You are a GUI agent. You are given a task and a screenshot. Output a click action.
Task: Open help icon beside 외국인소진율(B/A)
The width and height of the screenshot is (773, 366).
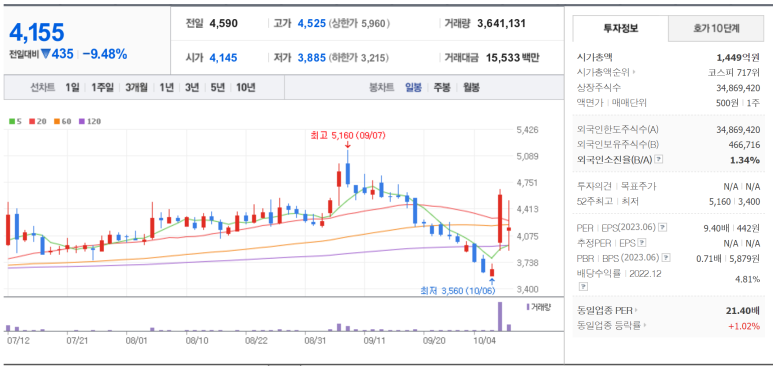pos(659,160)
